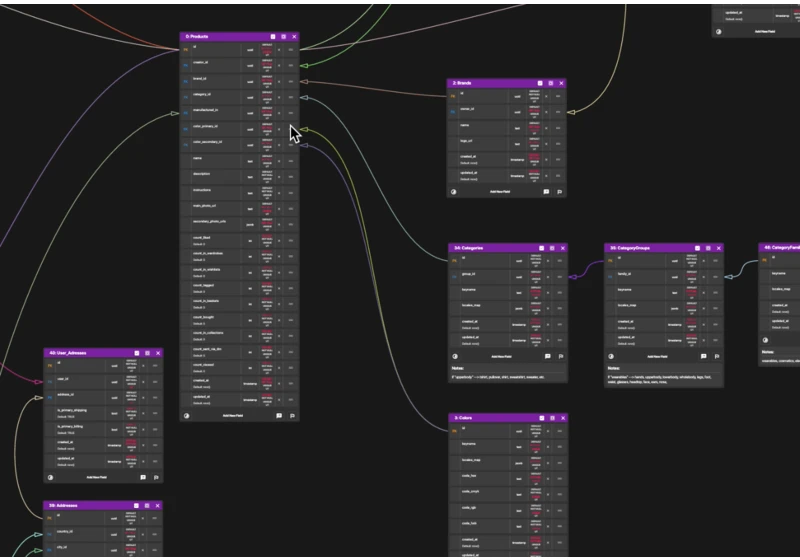The image size is (800, 560).
Task: Select the color_primary_id field name in Products
Action: tap(206, 126)
